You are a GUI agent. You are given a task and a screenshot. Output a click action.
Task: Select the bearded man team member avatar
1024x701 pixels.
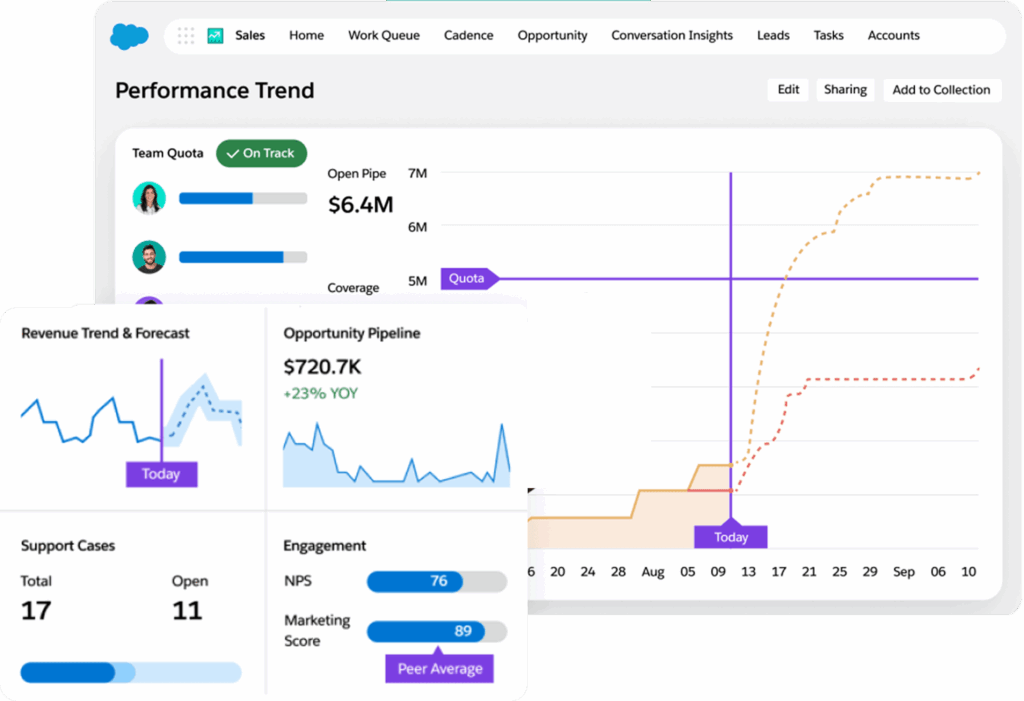point(149,257)
